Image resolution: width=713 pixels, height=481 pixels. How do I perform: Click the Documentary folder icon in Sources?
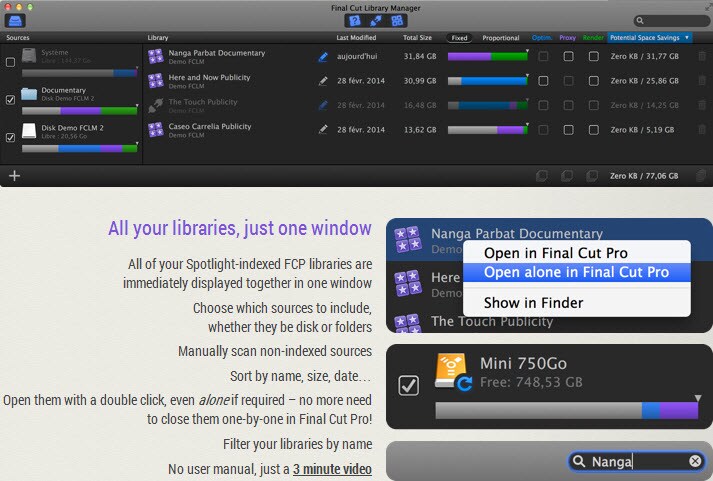tap(29, 94)
